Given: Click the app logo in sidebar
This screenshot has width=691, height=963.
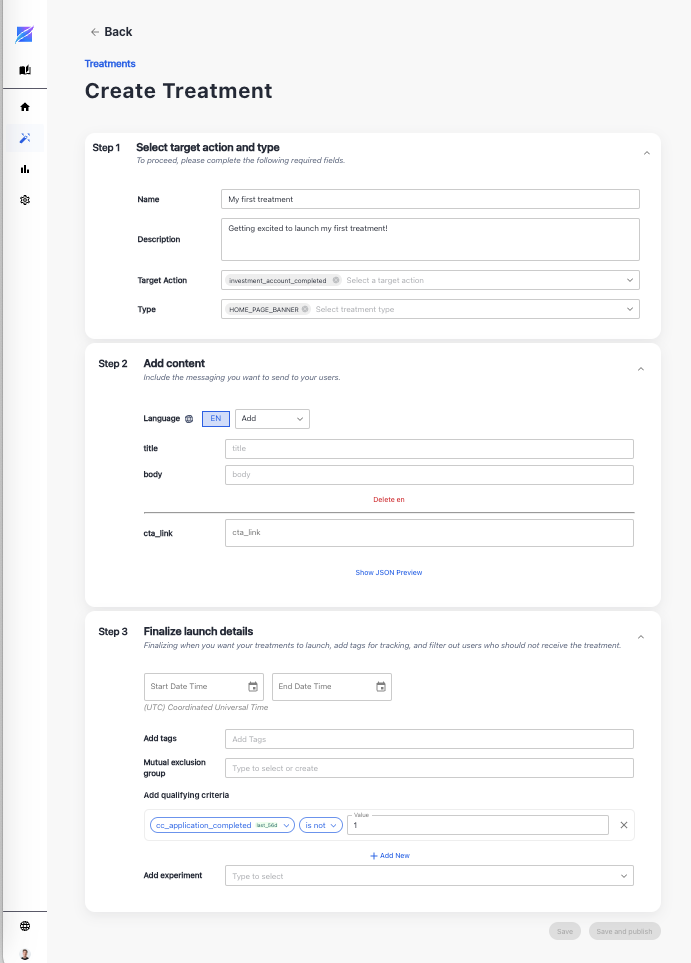Looking at the screenshot, I should (25, 35).
